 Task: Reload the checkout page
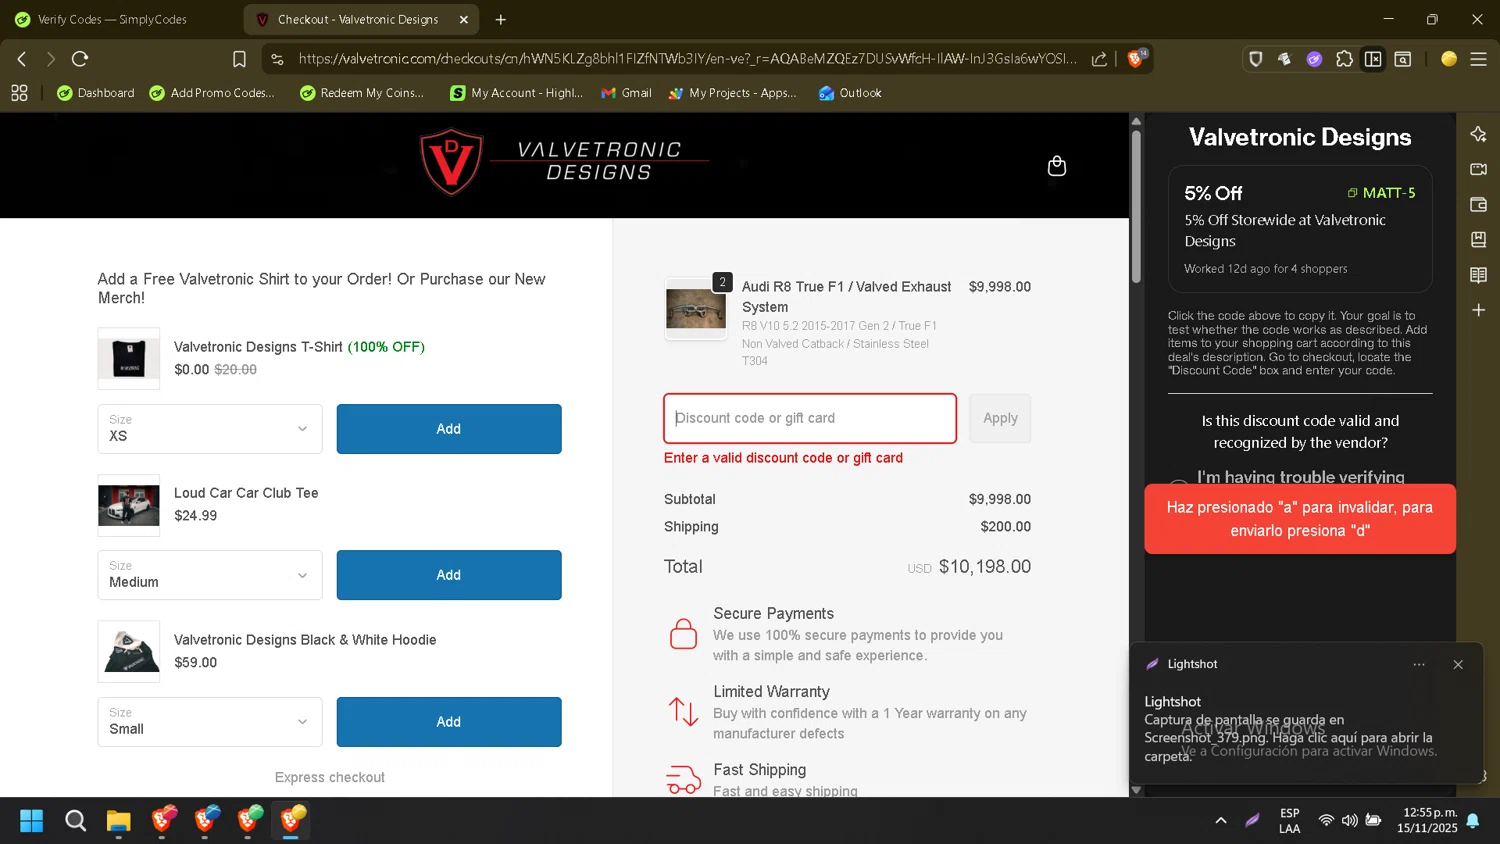81,59
